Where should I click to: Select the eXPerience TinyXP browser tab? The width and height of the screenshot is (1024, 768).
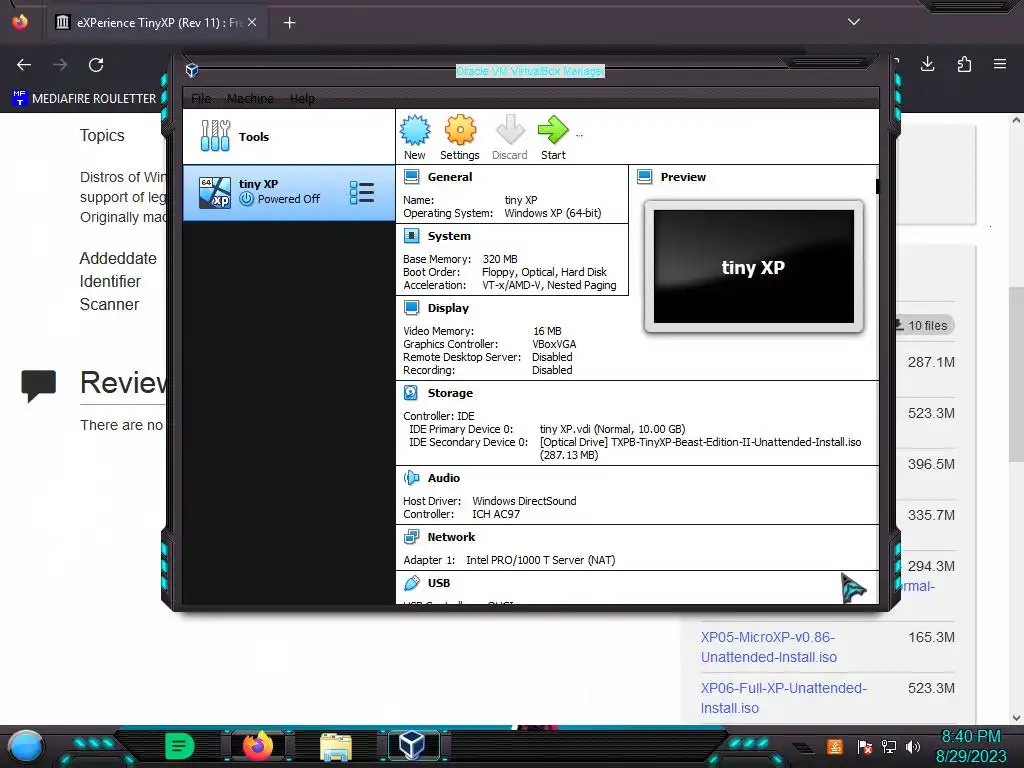[x=157, y=22]
